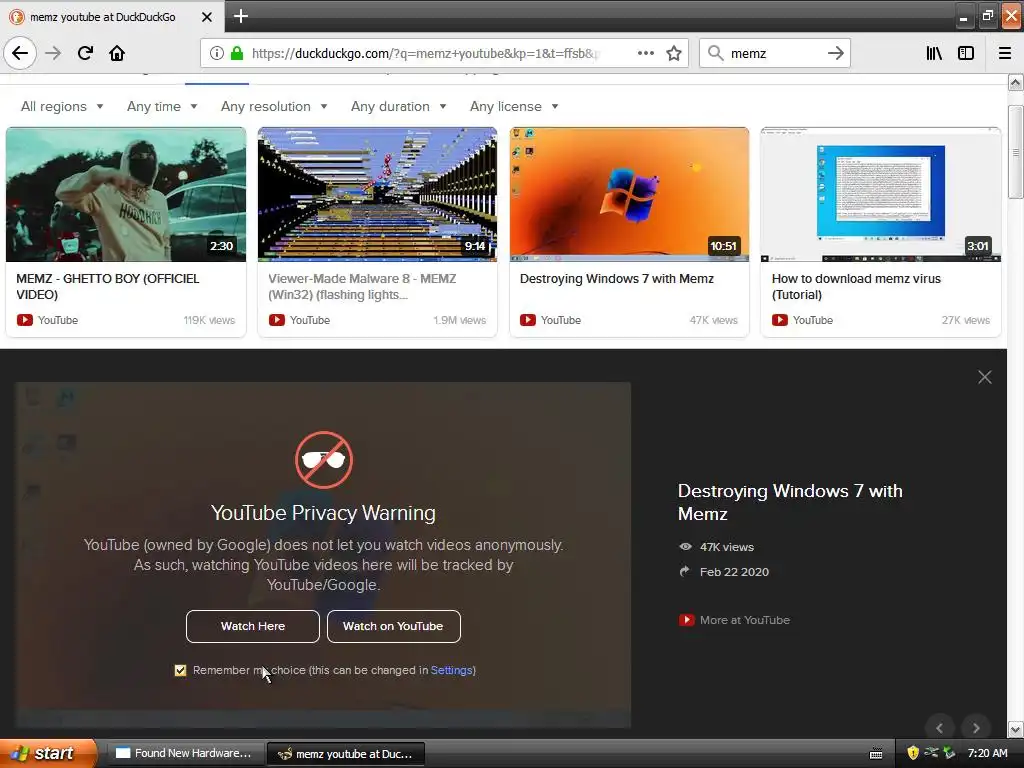Expand the All regions filter
The height and width of the screenshot is (768, 1024).
(62, 106)
